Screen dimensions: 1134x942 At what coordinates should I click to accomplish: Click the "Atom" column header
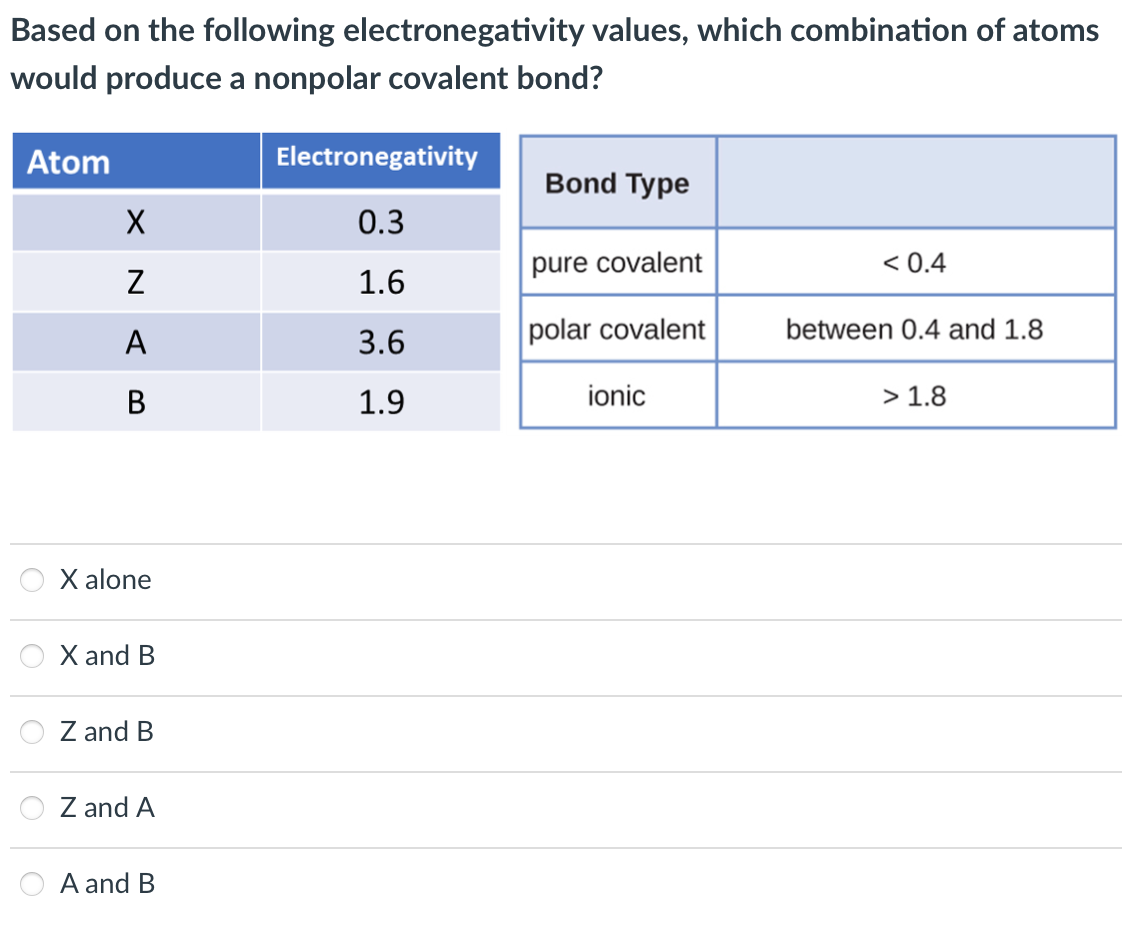(68, 161)
